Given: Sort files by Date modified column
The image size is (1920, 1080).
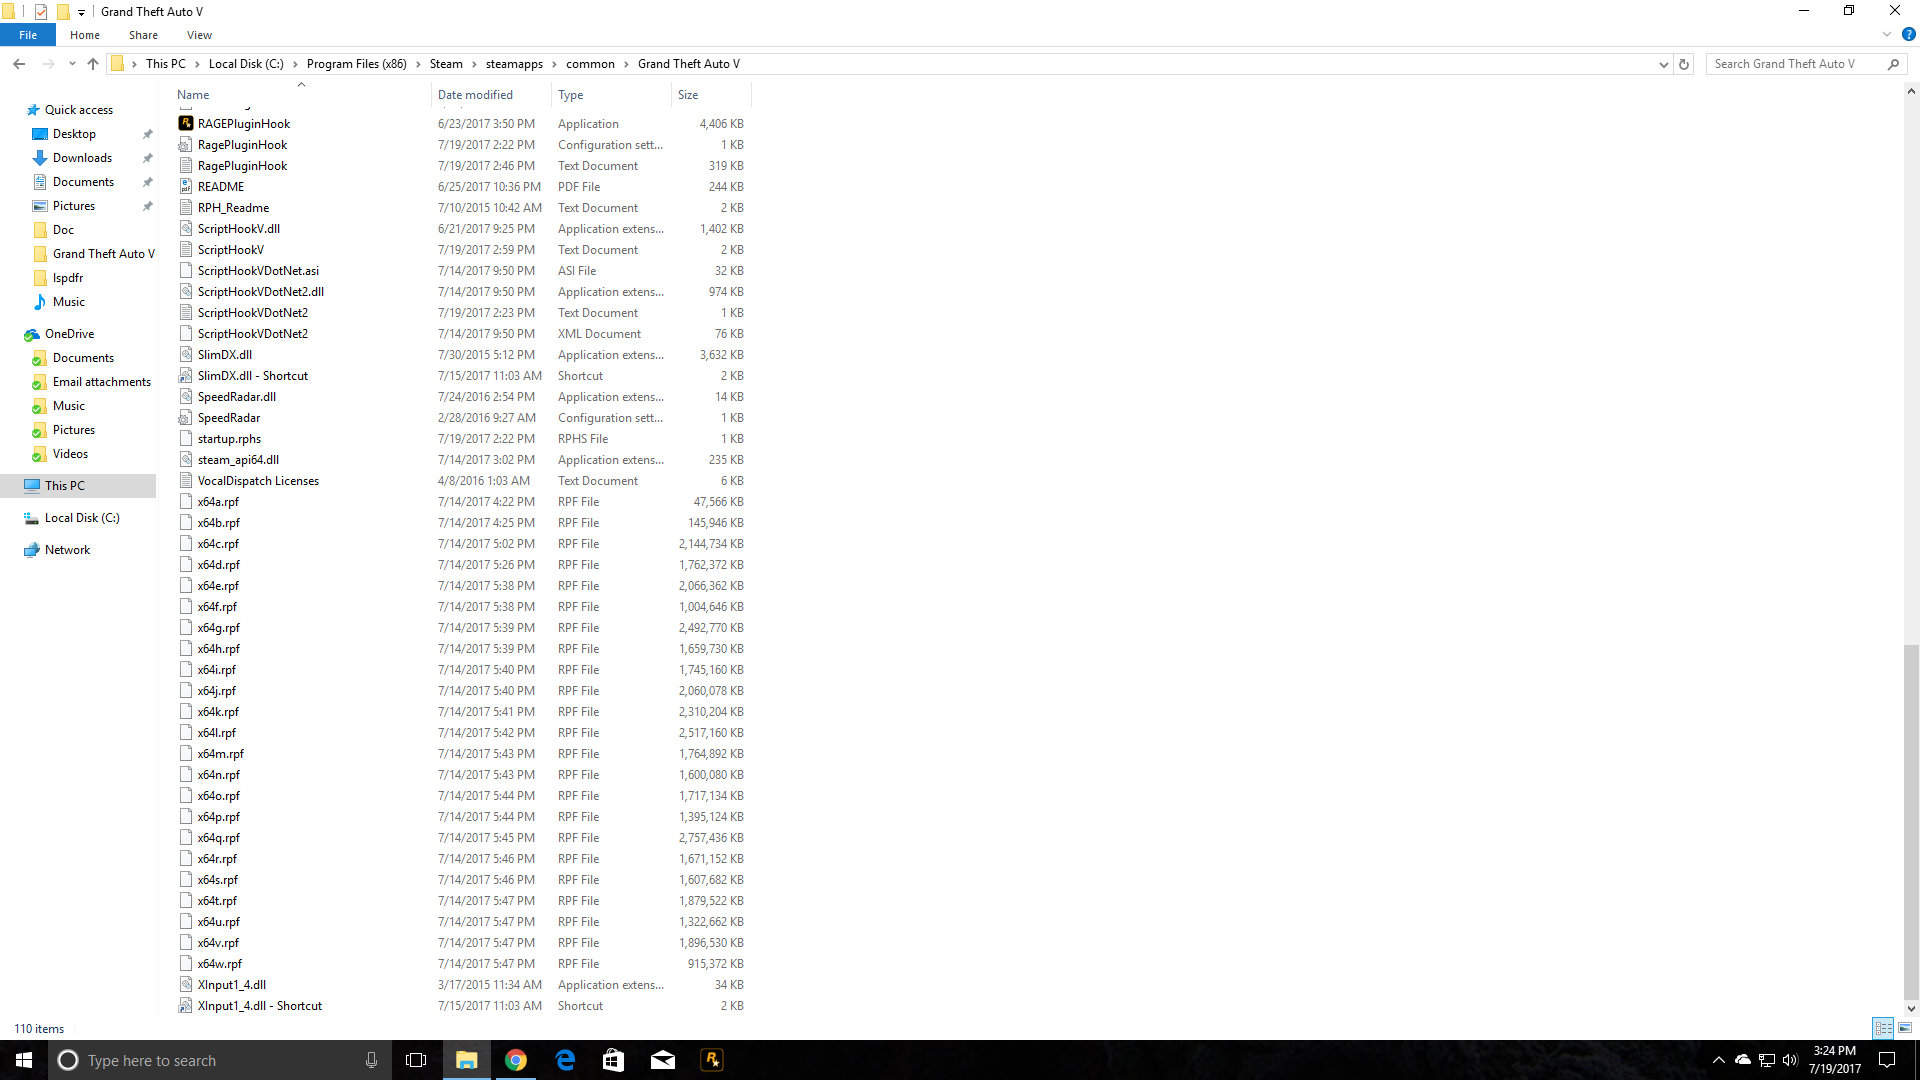Looking at the screenshot, I should [x=475, y=95].
